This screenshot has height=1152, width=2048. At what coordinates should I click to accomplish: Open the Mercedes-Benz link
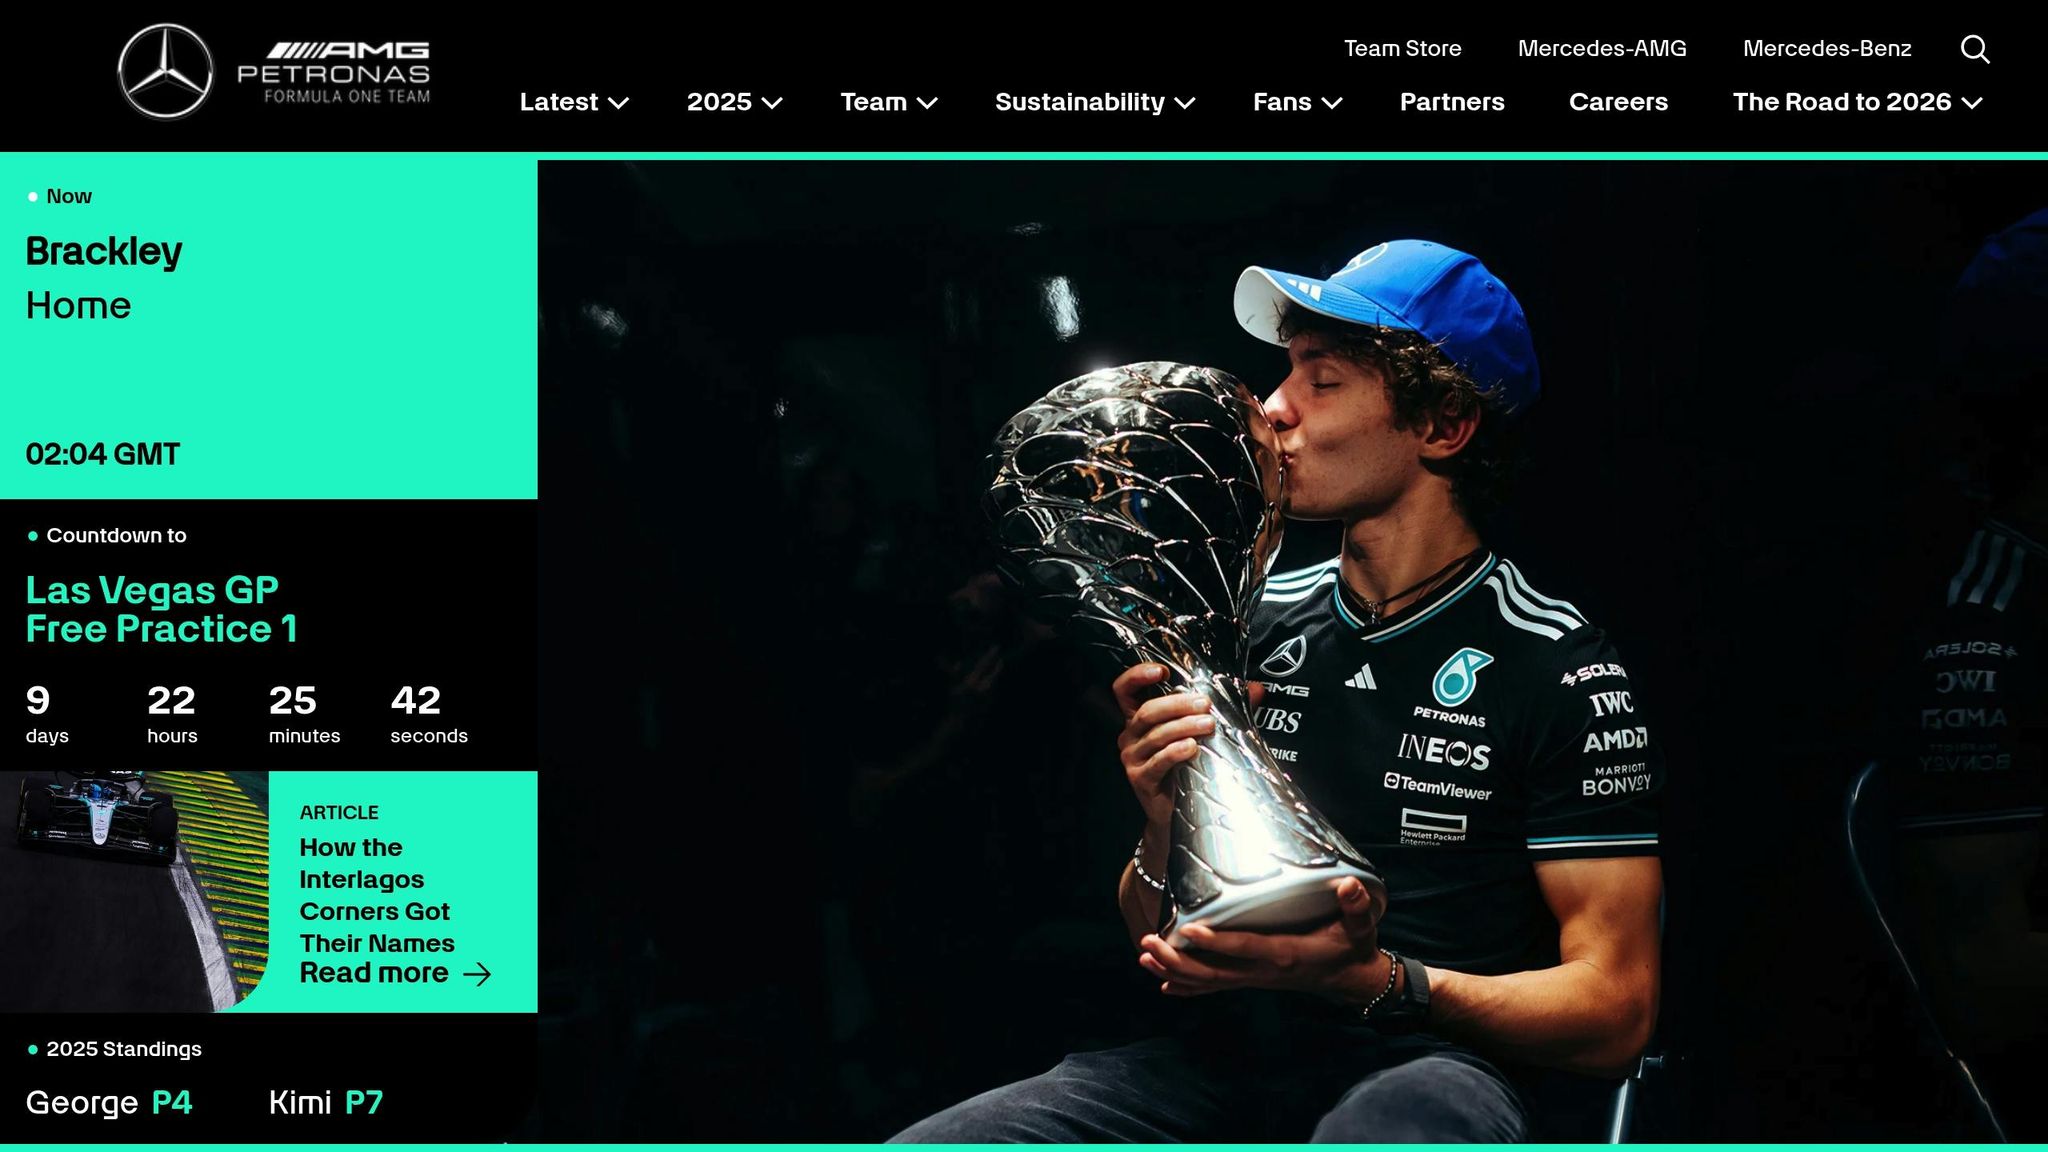(x=1827, y=48)
